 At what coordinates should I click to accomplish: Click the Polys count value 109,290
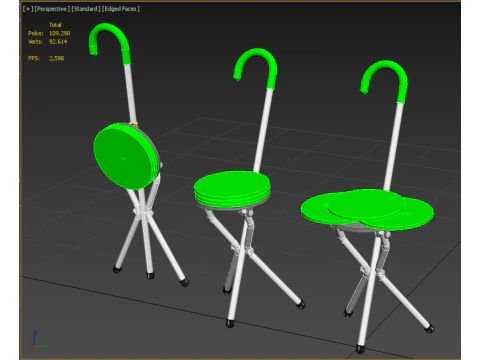click(60, 33)
